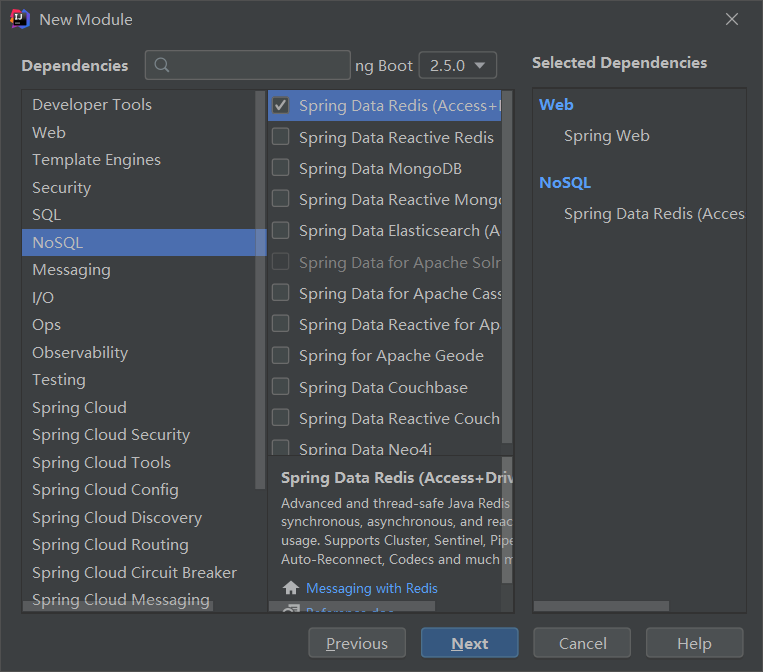The image size is (763, 672).
Task: Cancel the New Module wizard
Action: point(582,643)
